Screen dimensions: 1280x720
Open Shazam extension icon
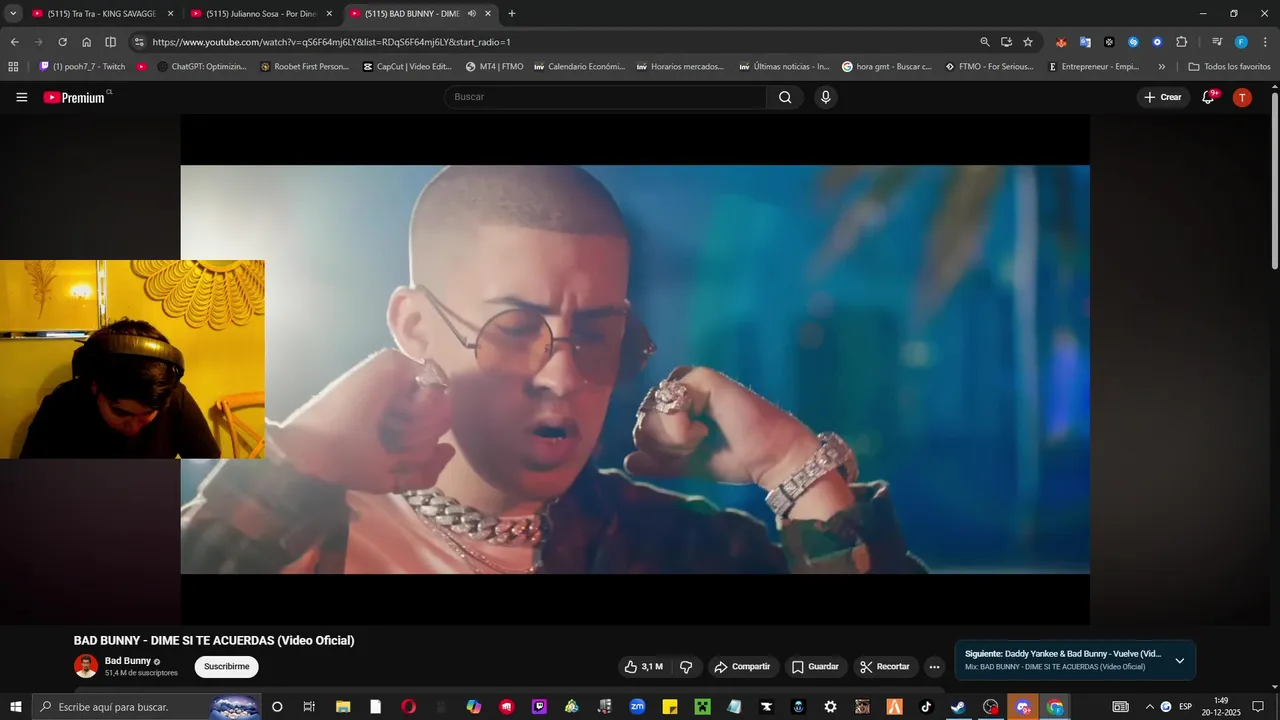click(1133, 42)
